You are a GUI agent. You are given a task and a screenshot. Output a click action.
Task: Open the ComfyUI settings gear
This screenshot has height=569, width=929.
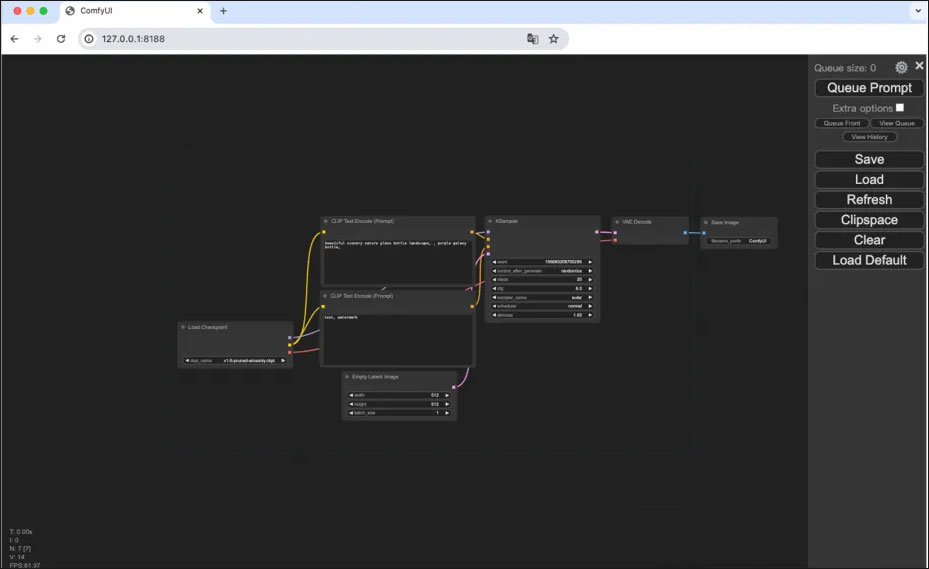pyautogui.click(x=901, y=68)
